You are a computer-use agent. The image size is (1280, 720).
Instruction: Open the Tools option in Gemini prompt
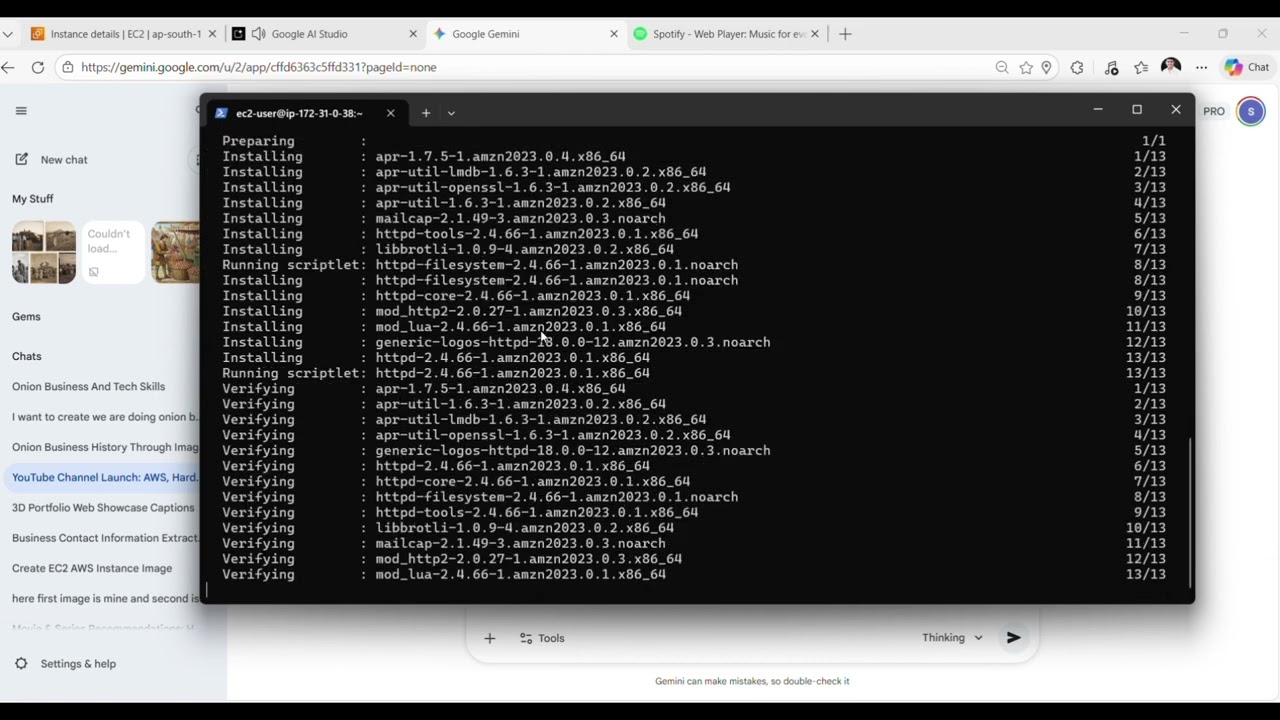tap(542, 638)
